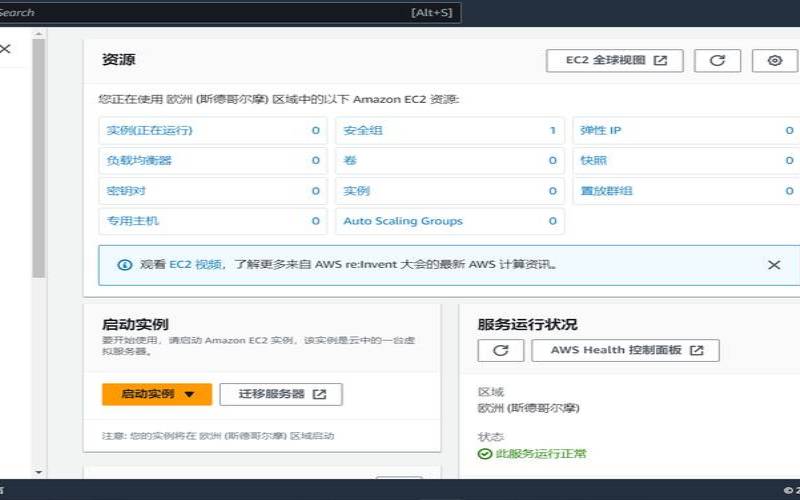Open the 实例(正在运行) resource link
The height and width of the screenshot is (500, 800).
149,131
